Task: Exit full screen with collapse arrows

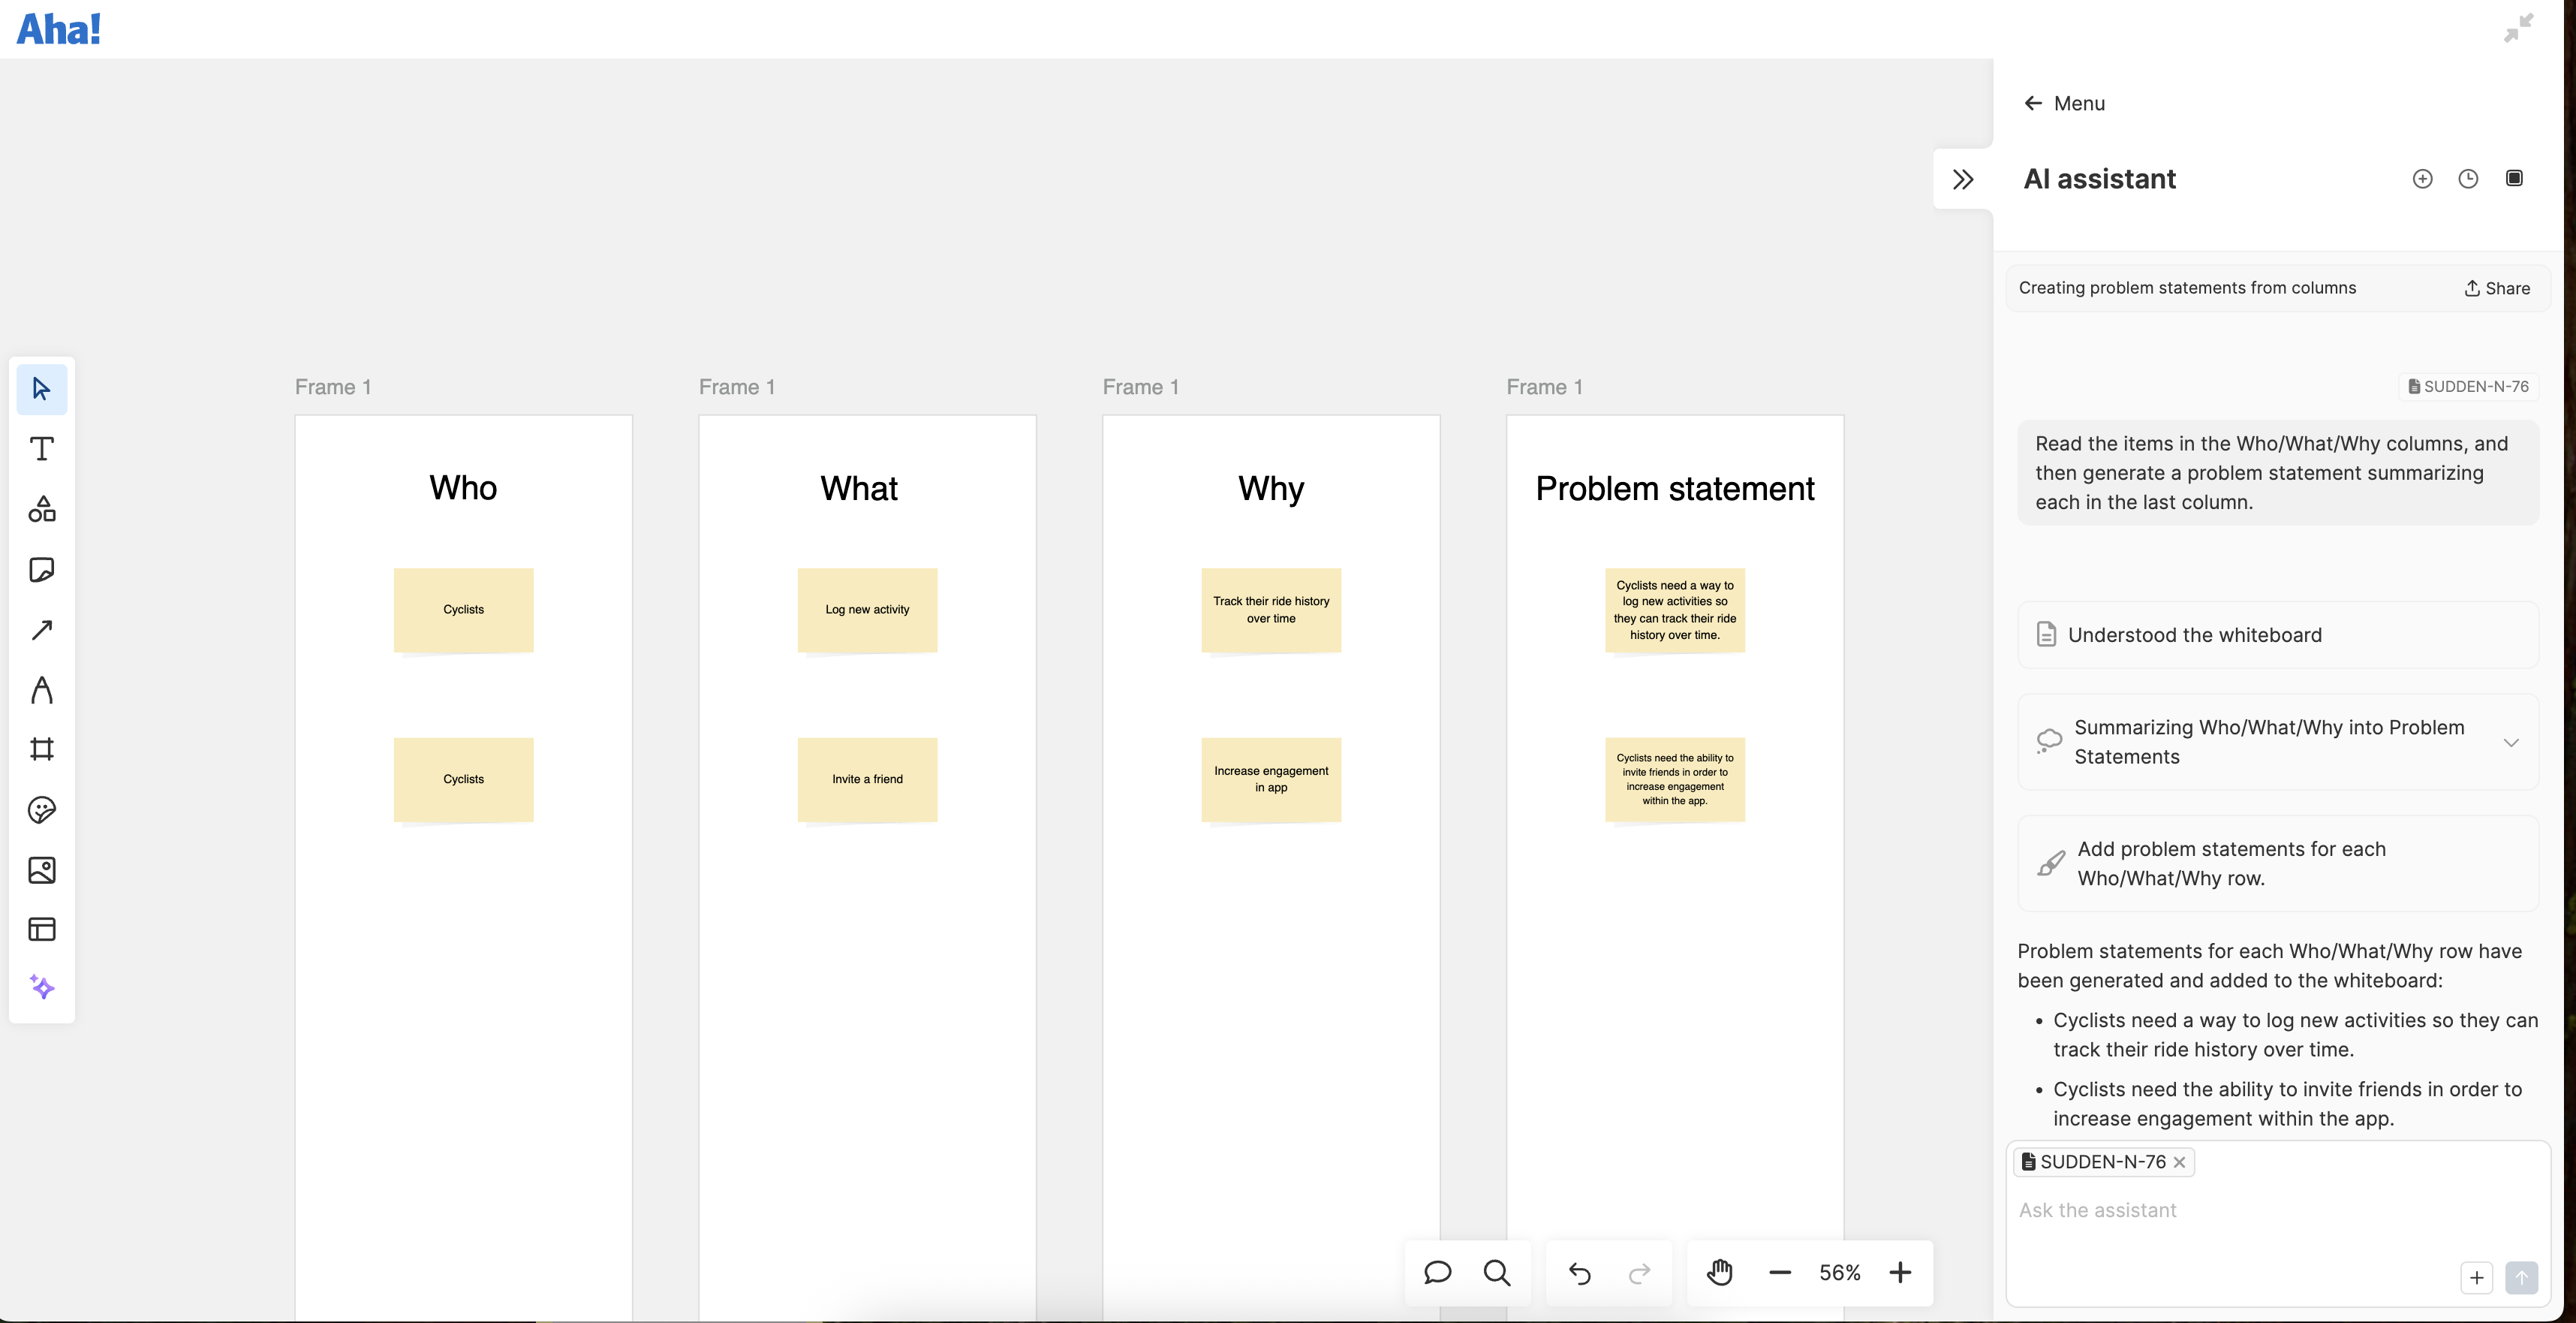Action: tap(2518, 28)
